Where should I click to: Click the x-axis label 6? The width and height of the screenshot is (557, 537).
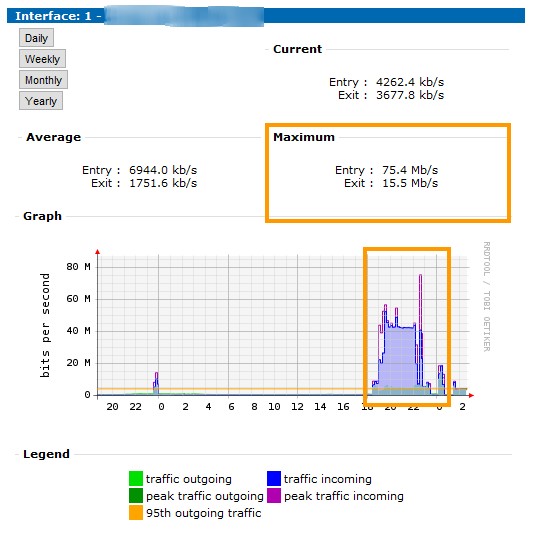coord(231,407)
